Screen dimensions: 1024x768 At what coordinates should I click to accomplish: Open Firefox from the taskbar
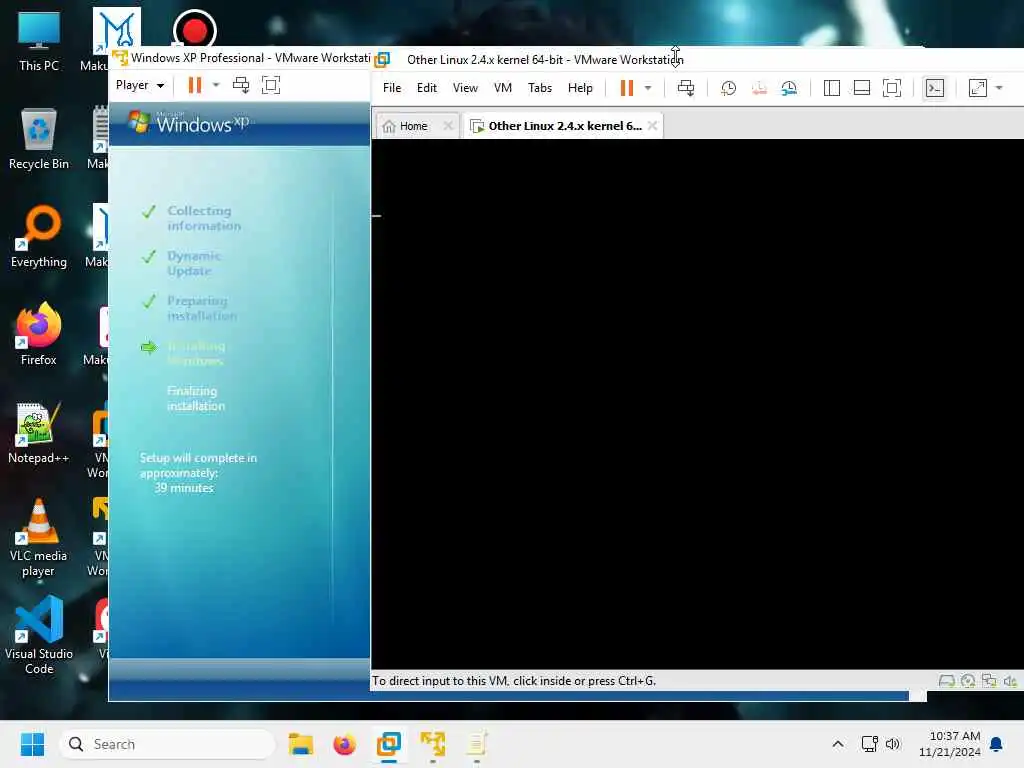344,744
